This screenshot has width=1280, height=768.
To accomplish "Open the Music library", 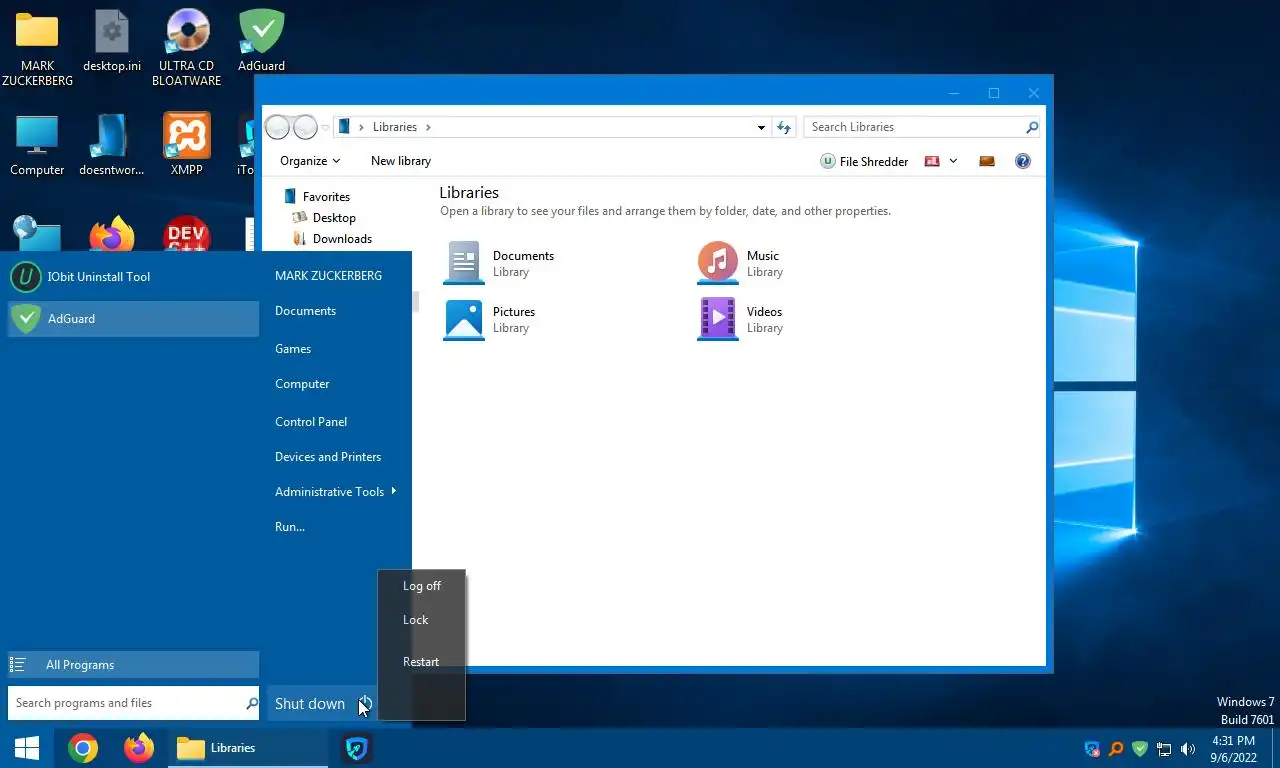I will [740, 263].
